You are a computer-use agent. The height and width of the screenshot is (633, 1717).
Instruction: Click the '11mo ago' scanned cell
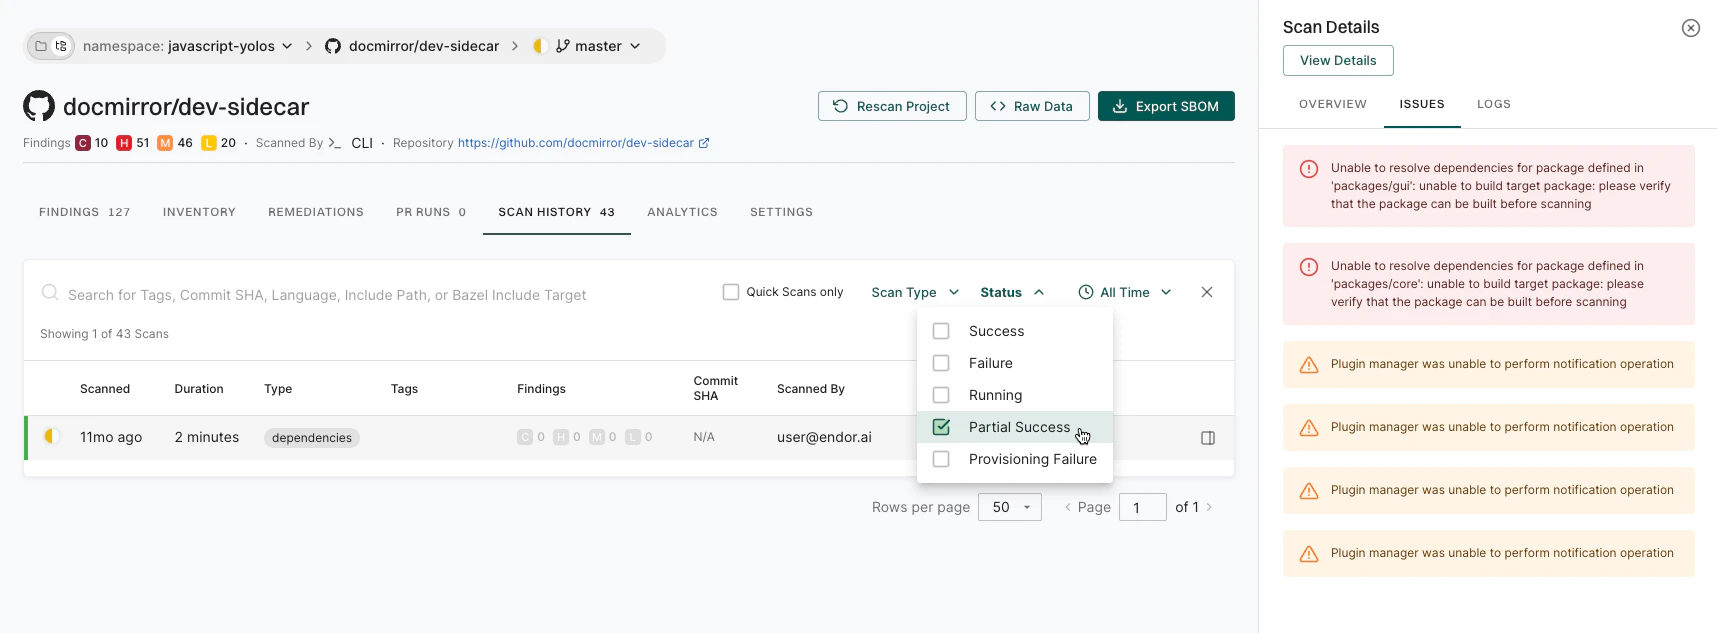(x=111, y=437)
